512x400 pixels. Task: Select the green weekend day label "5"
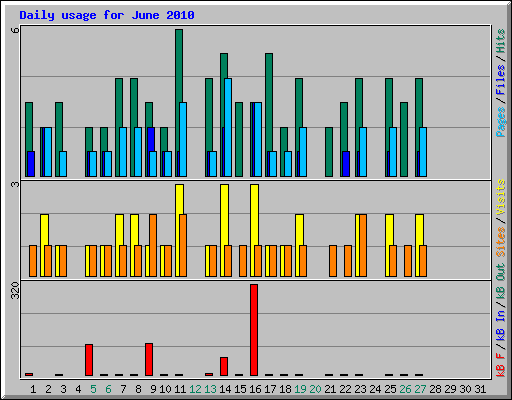pos(93,389)
